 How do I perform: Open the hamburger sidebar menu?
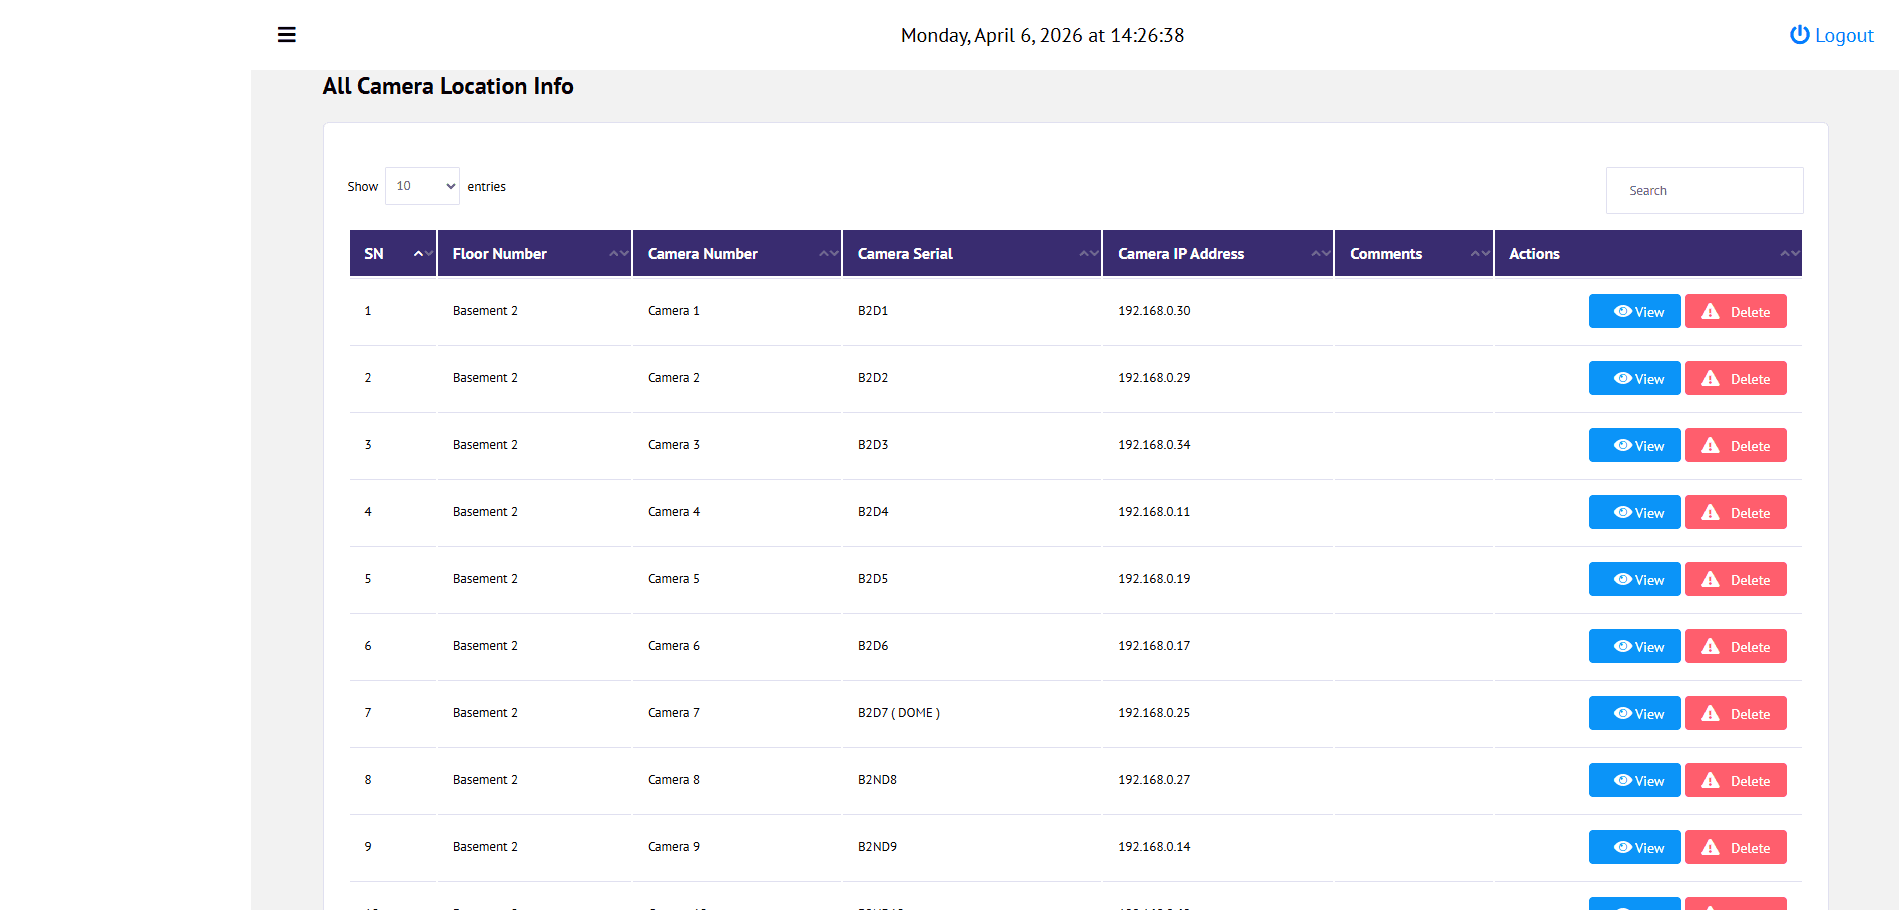[286, 35]
